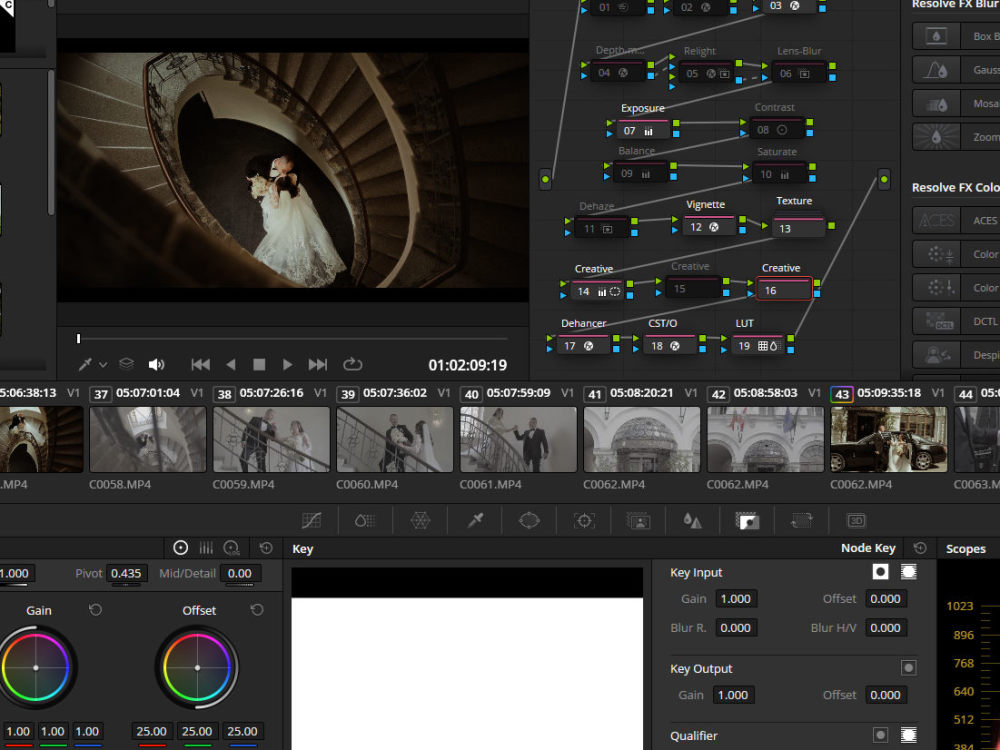This screenshot has height=750, width=1000.
Task: Open the ColorSlice palette
Action: (x=365, y=520)
